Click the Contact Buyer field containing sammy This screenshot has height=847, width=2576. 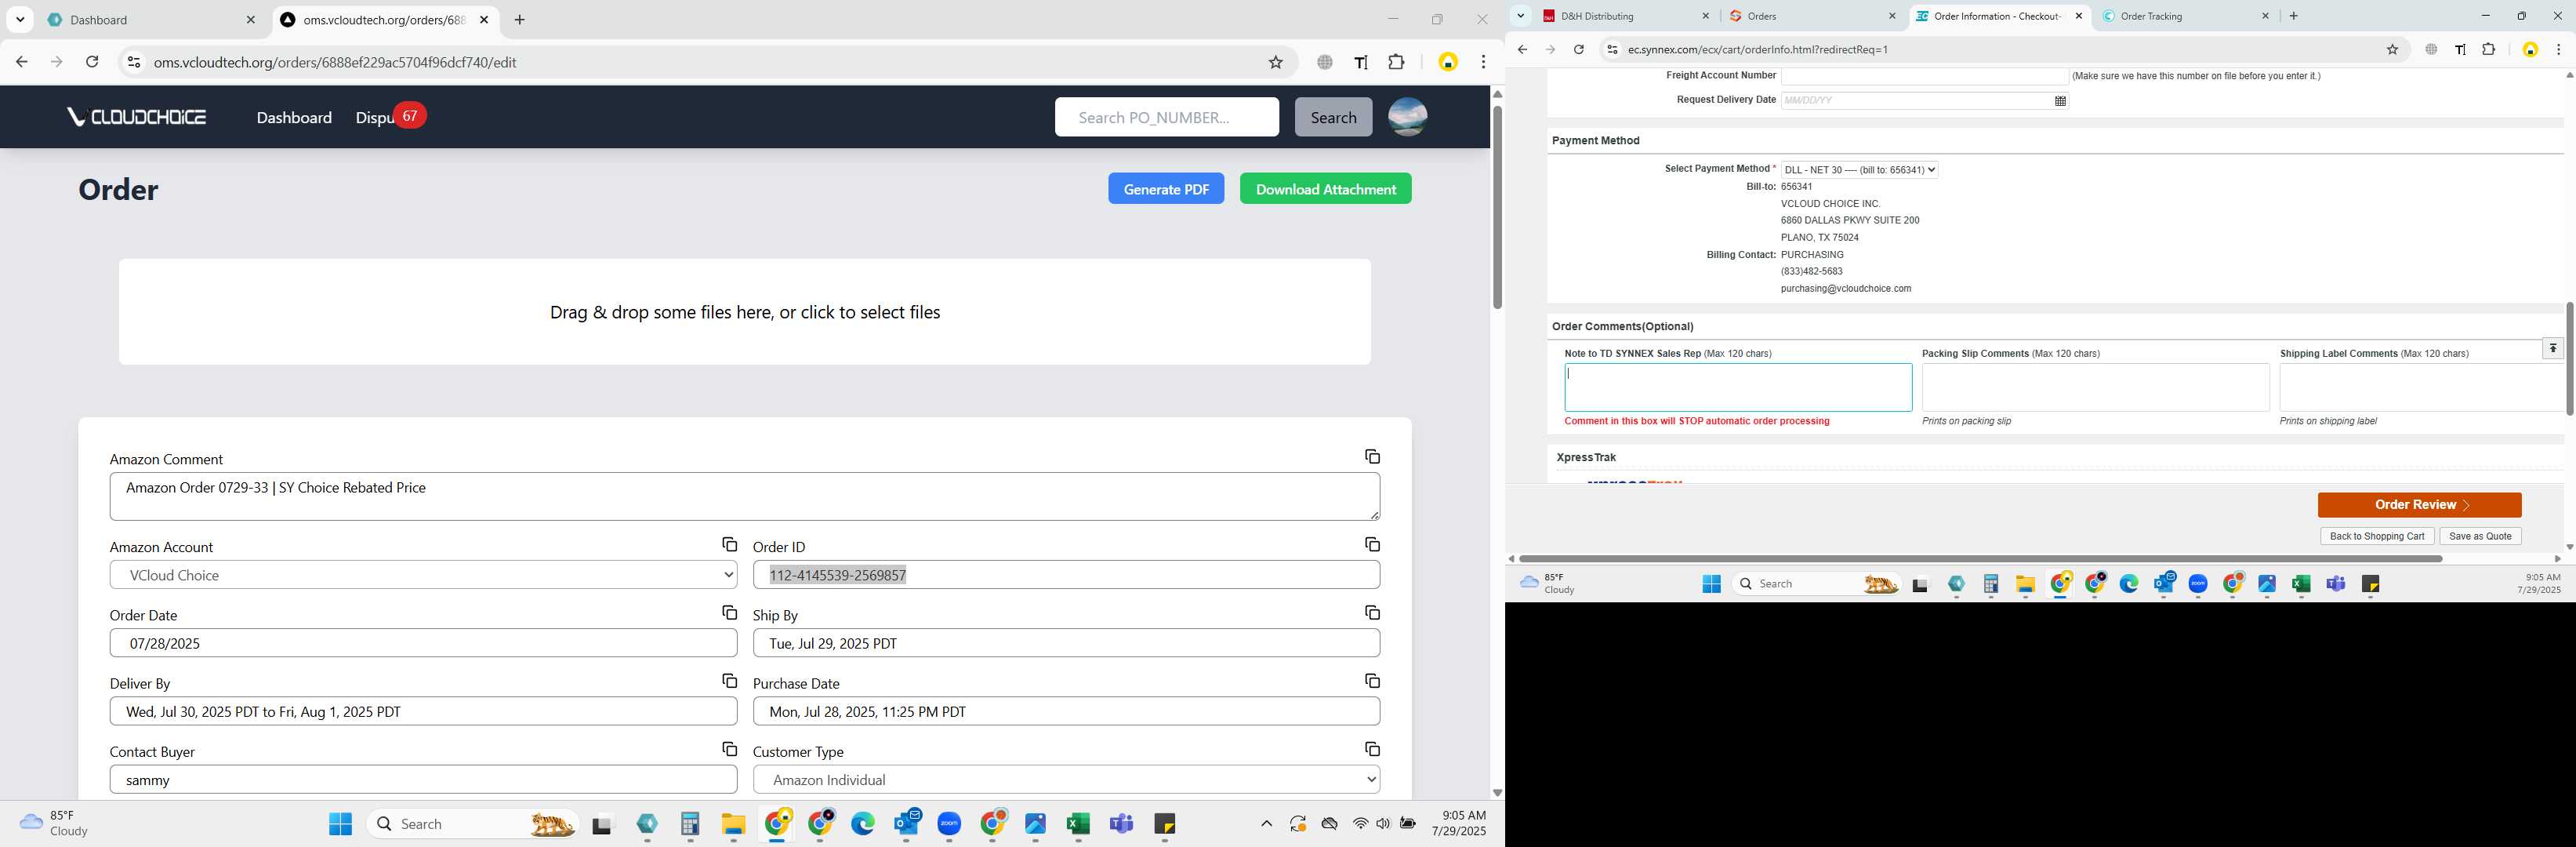click(x=423, y=779)
